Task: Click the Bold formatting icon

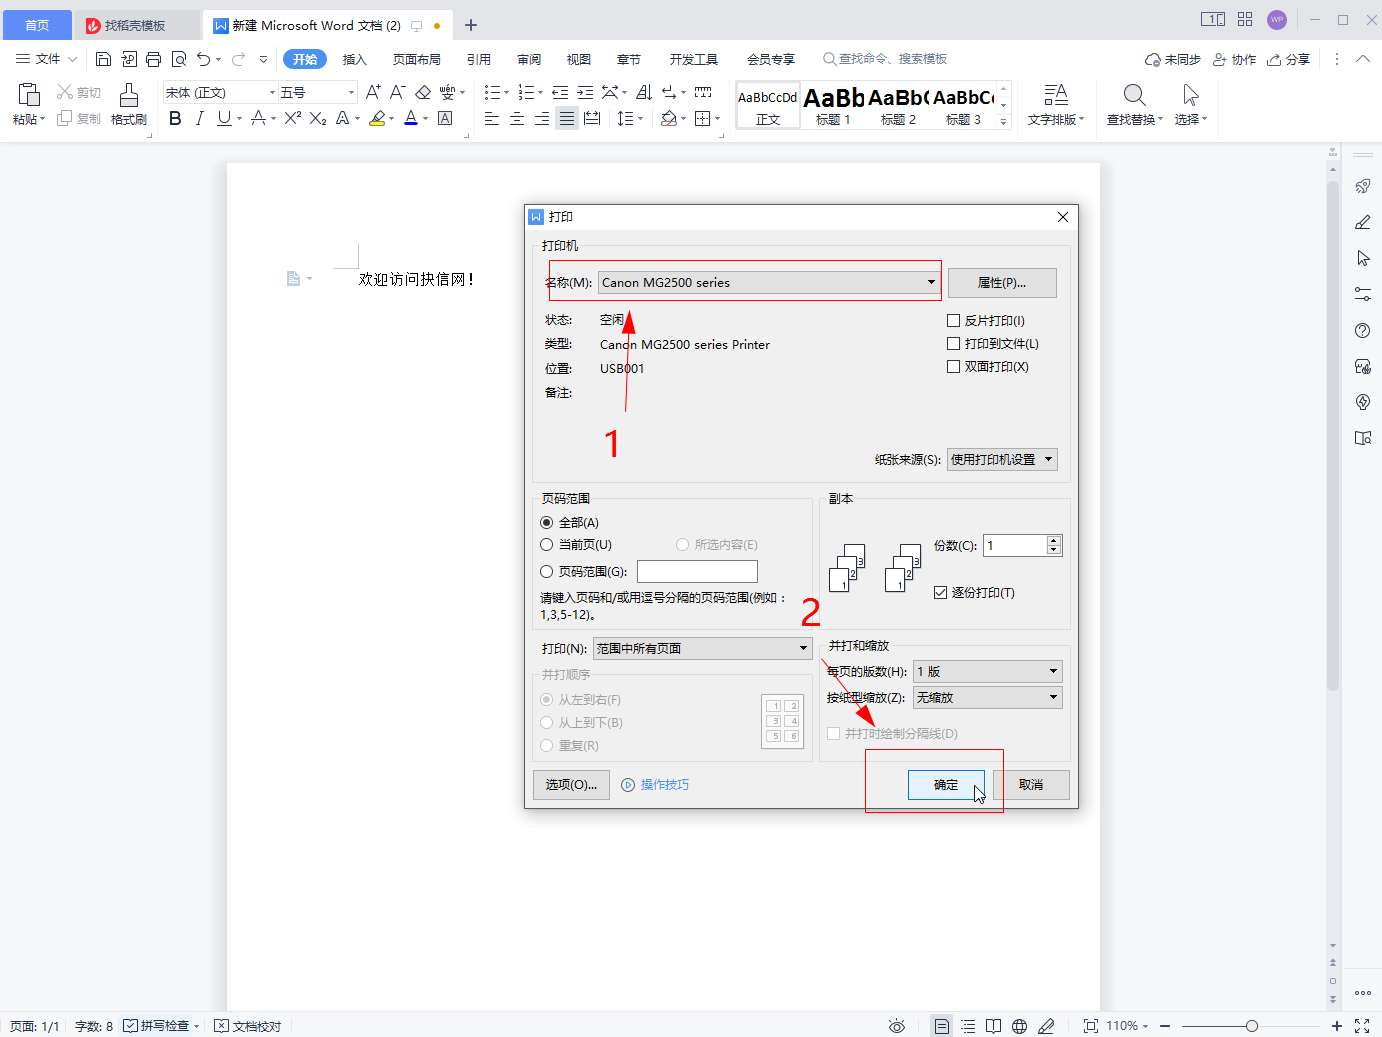Action: [x=175, y=118]
